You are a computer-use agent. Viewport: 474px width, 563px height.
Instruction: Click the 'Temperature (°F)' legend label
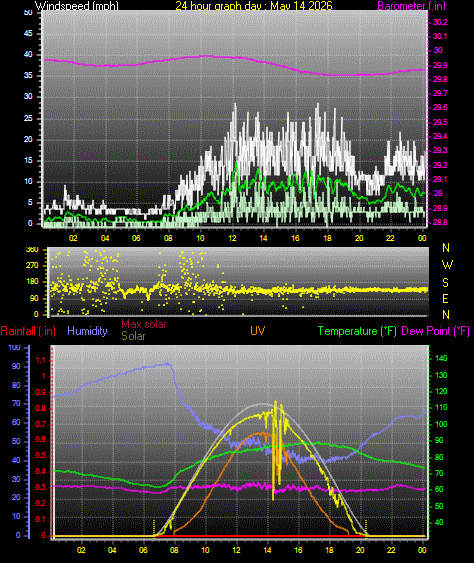pos(357,331)
